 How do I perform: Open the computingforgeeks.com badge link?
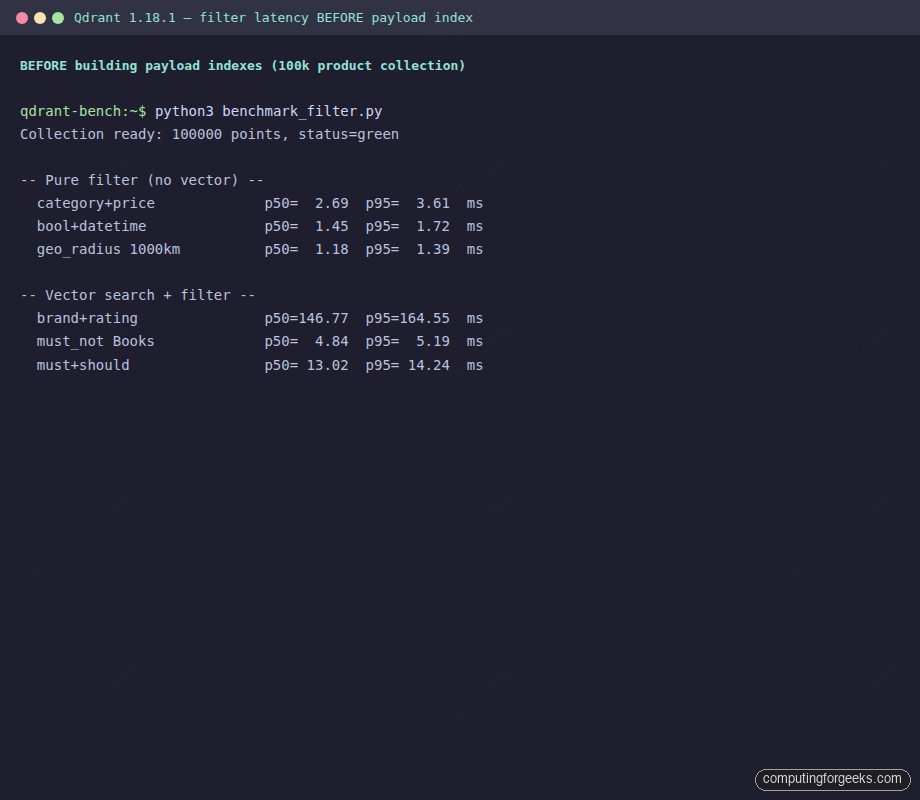pos(832,779)
